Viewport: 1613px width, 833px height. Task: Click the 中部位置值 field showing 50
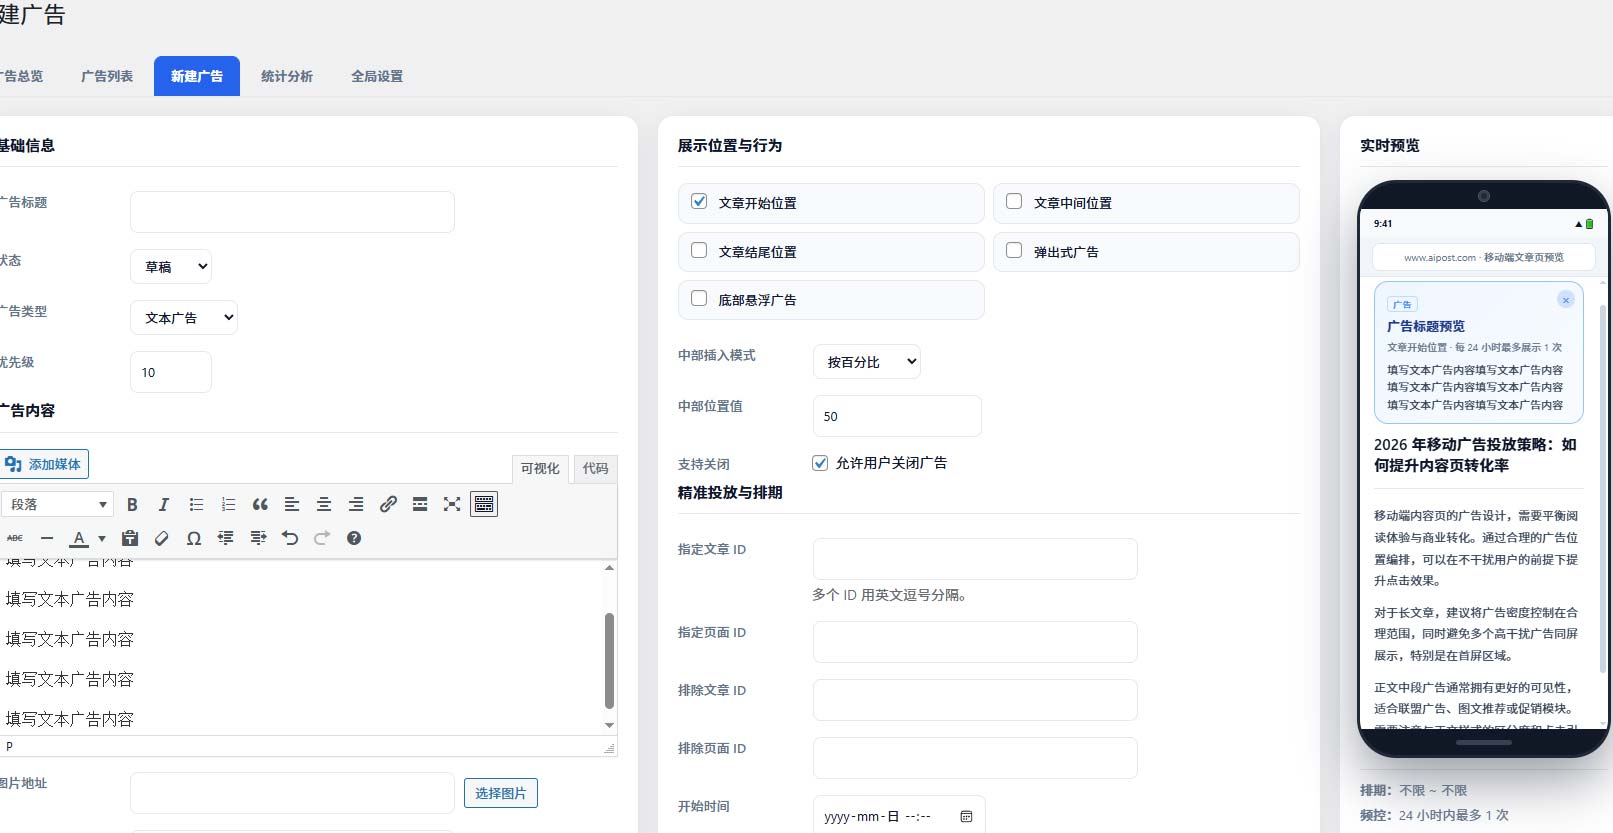897,416
